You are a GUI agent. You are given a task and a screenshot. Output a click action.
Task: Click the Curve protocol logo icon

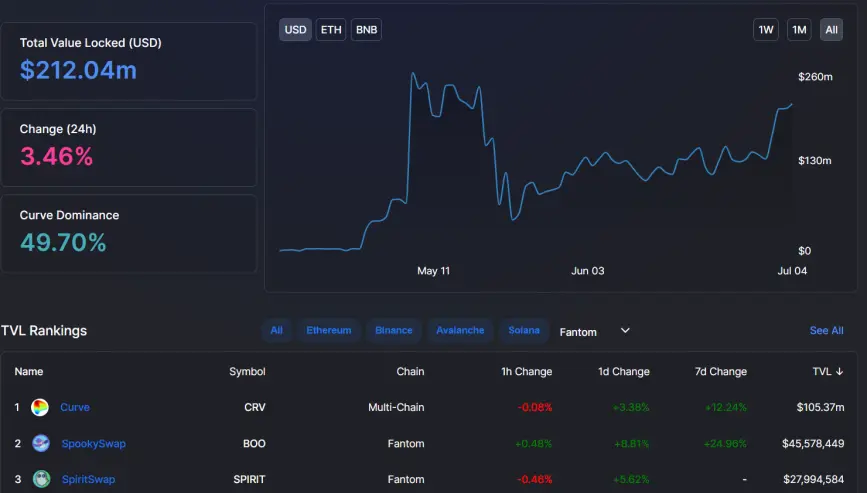[x=40, y=407]
